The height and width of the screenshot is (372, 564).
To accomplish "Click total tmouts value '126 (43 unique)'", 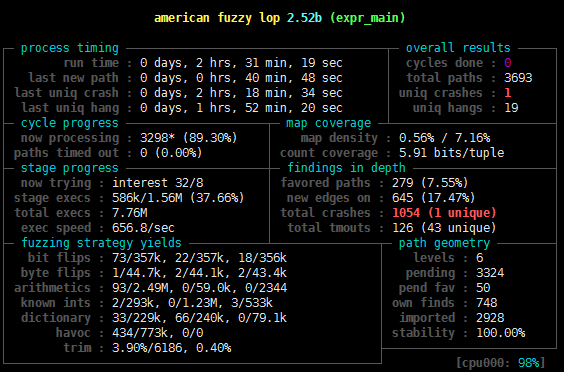I will [x=444, y=228].
